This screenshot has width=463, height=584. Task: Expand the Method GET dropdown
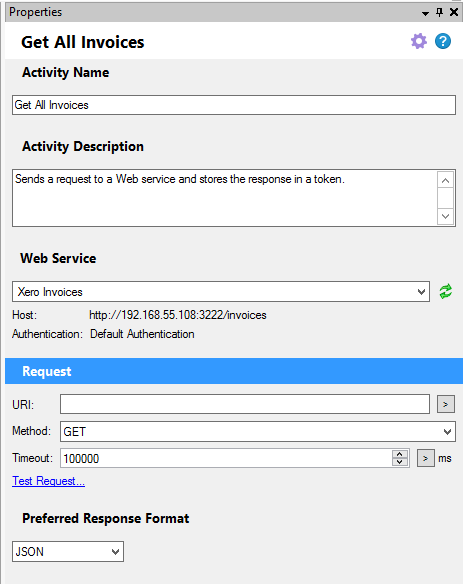click(447, 432)
